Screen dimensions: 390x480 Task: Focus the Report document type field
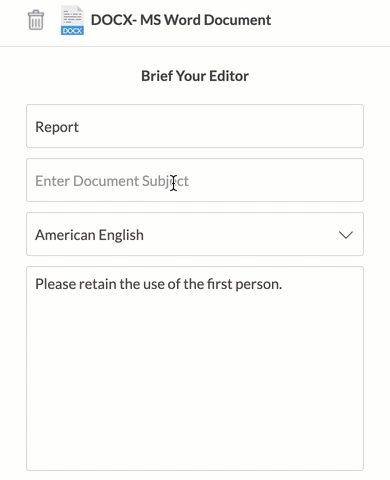pos(195,126)
